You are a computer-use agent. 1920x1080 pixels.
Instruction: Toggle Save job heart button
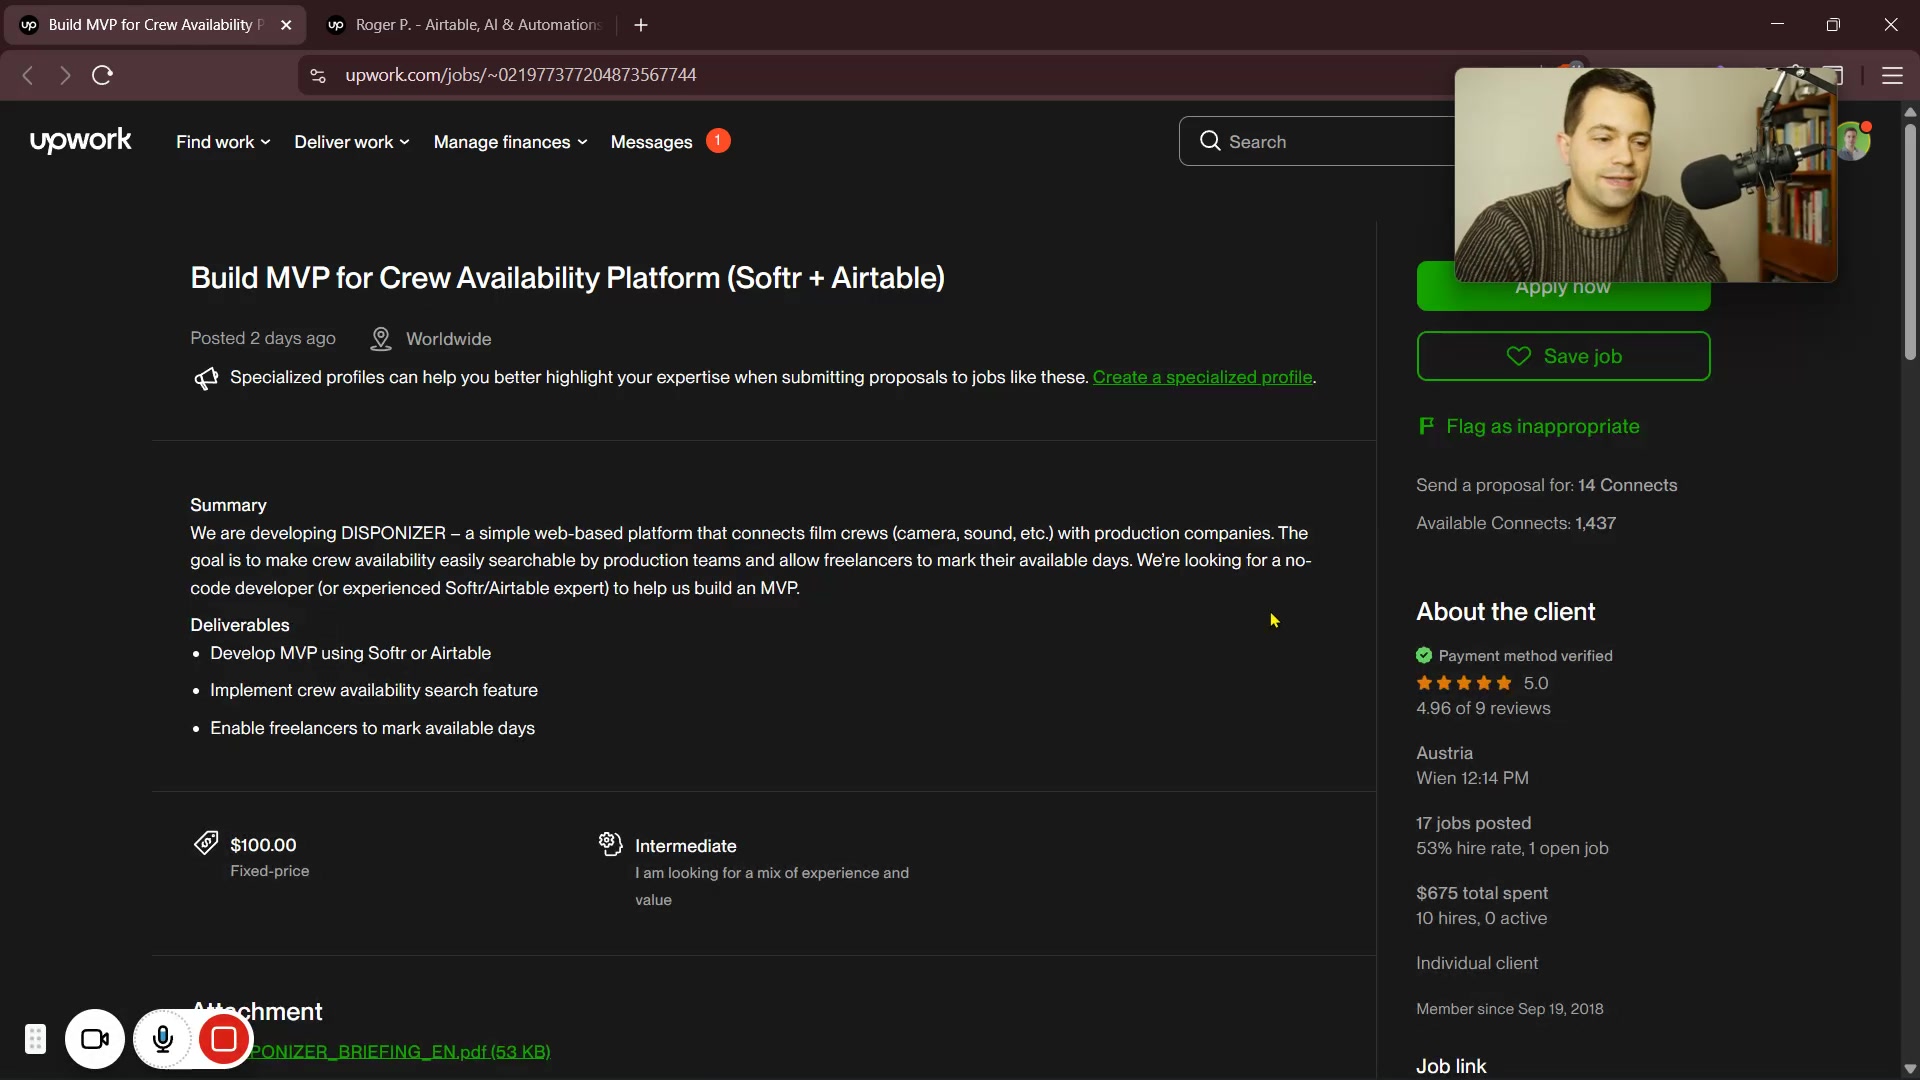1562,356
